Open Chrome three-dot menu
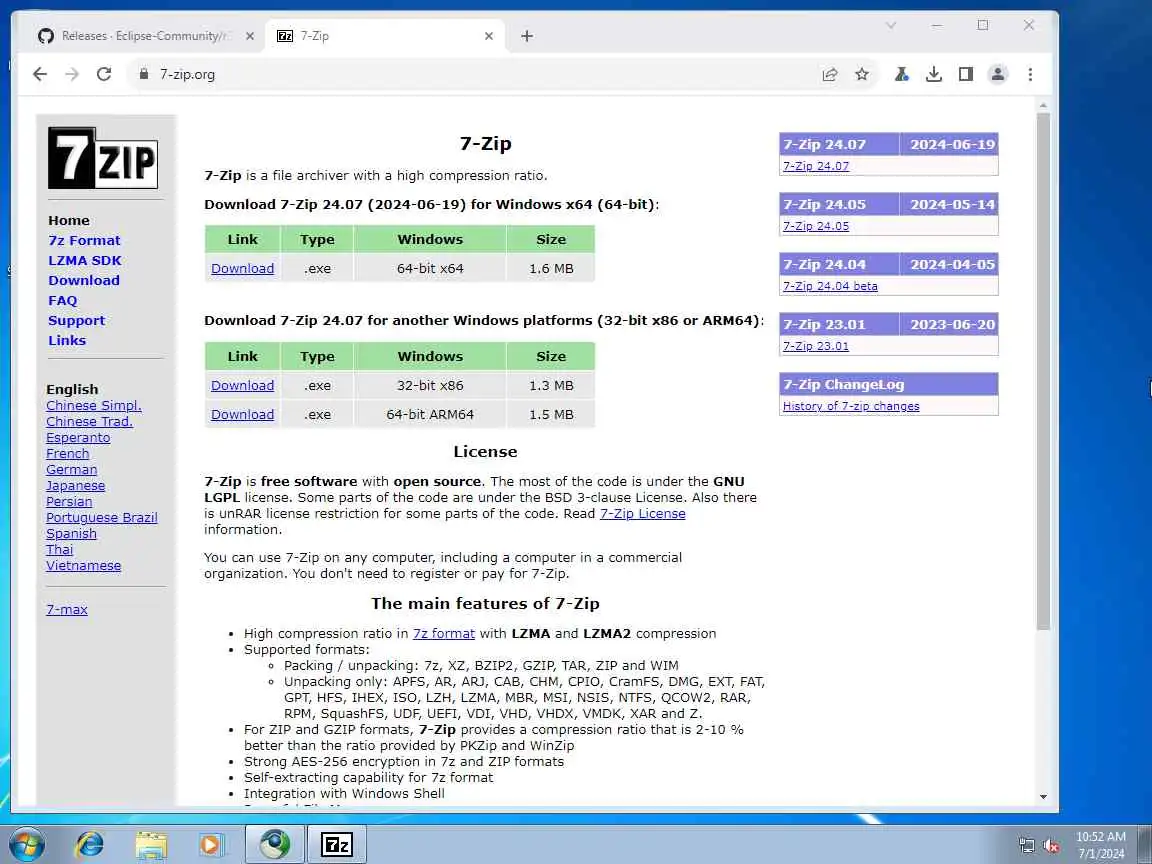 pyautogui.click(x=1030, y=74)
